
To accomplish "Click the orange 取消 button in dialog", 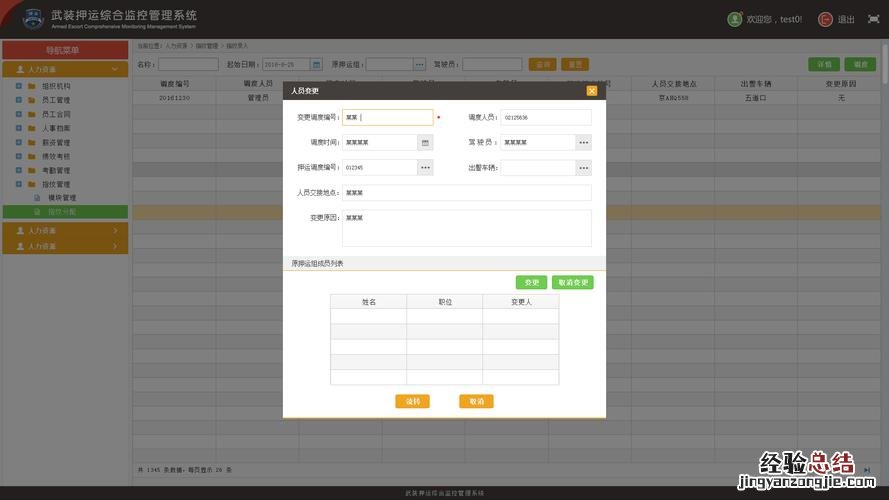I will tap(476, 401).
